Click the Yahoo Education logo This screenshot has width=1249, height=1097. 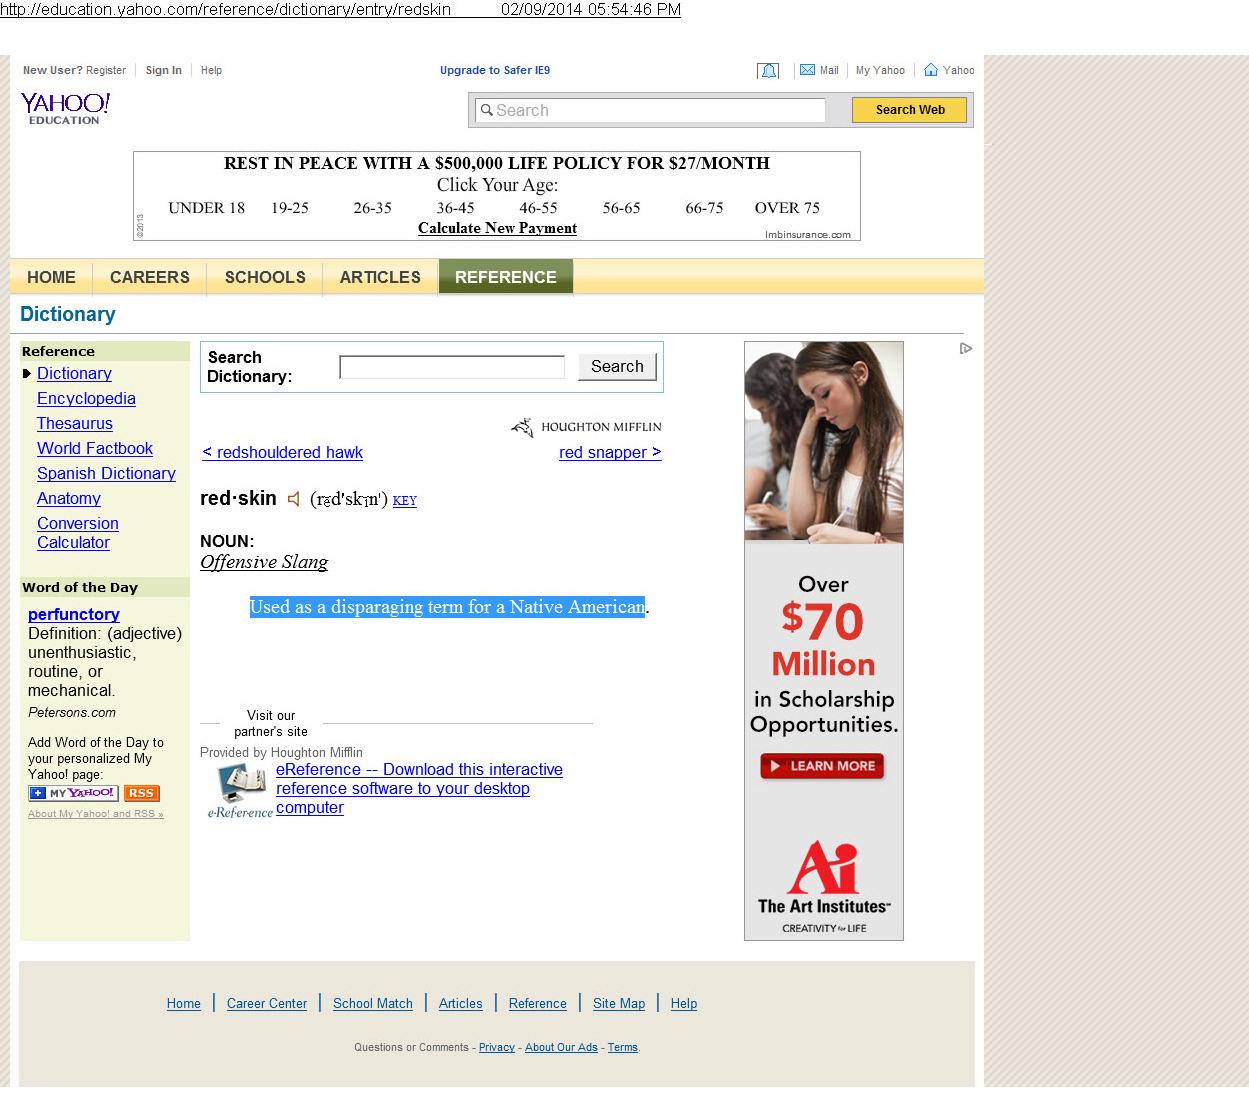point(65,108)
